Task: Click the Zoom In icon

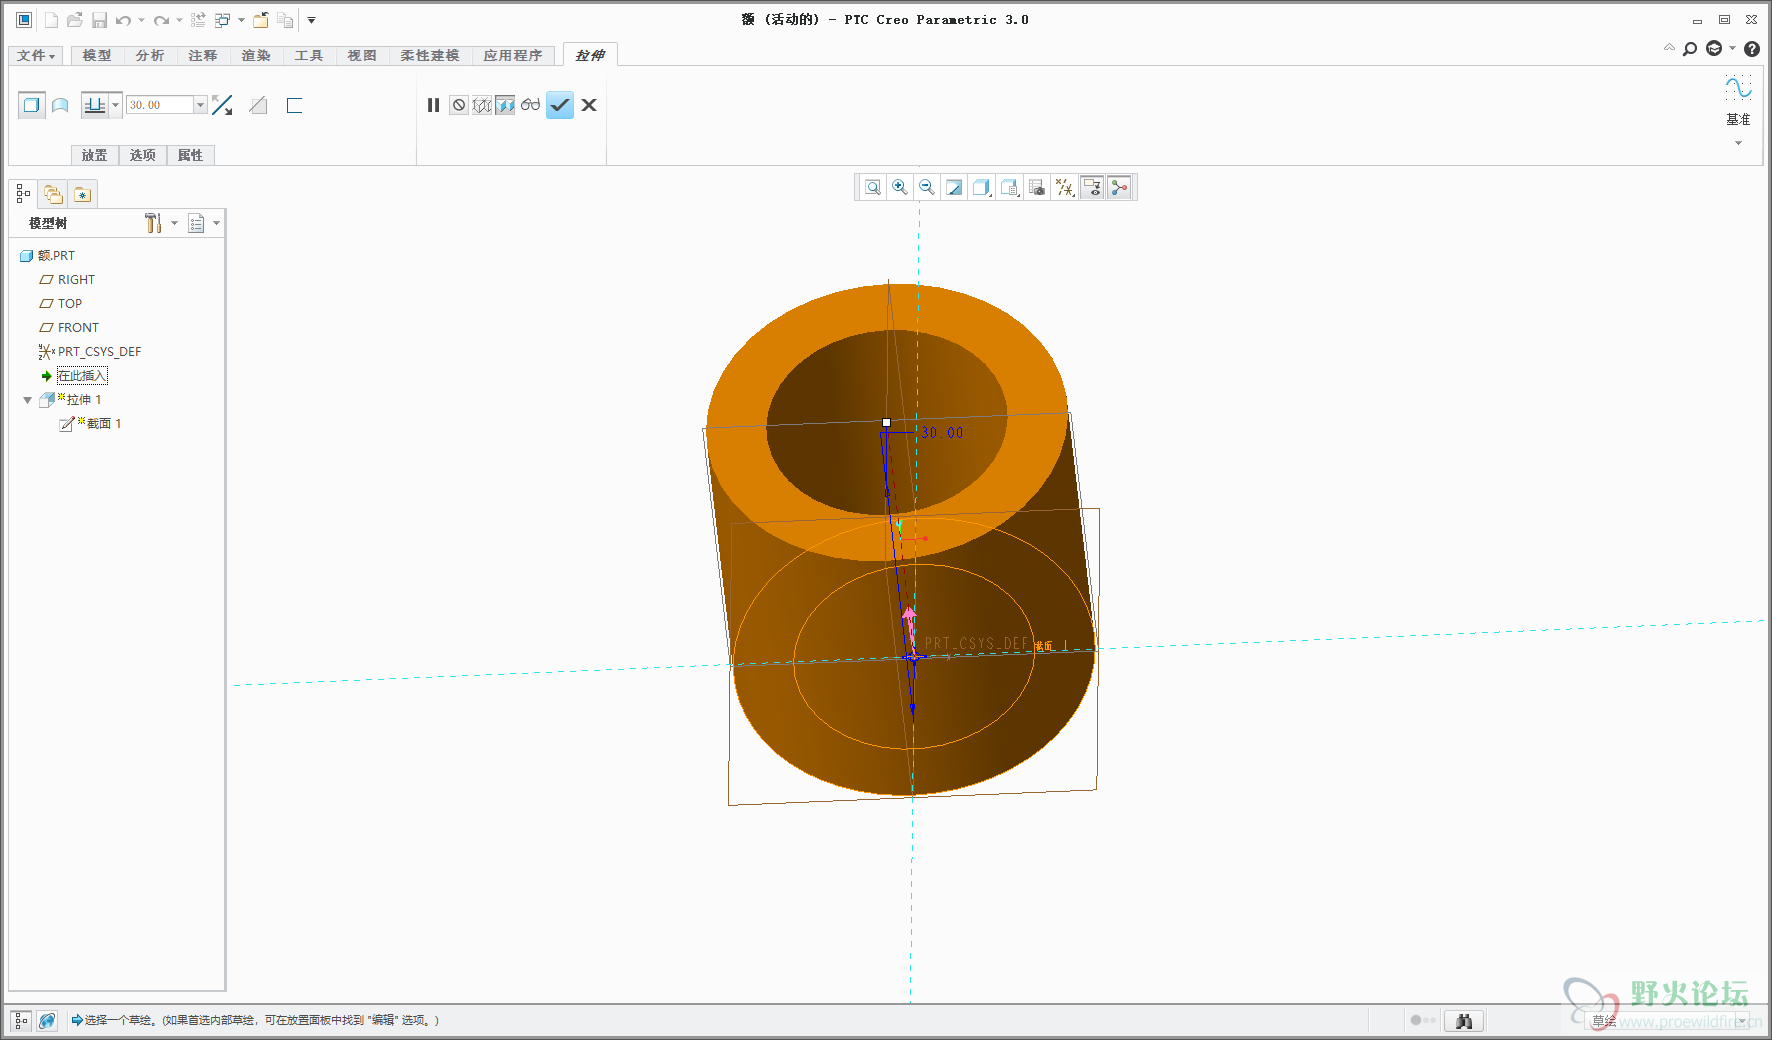Action: coord(900,187)
